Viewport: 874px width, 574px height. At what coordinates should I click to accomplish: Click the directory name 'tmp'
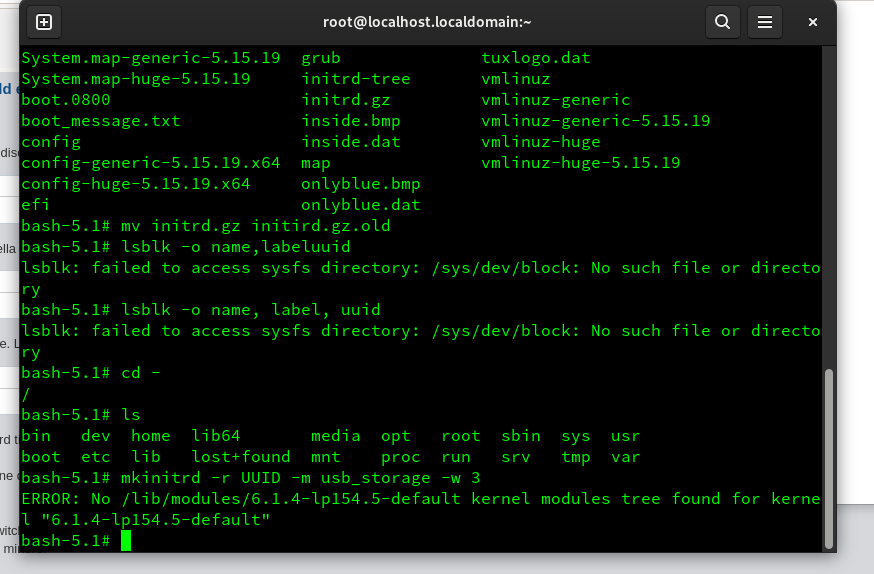576,458
